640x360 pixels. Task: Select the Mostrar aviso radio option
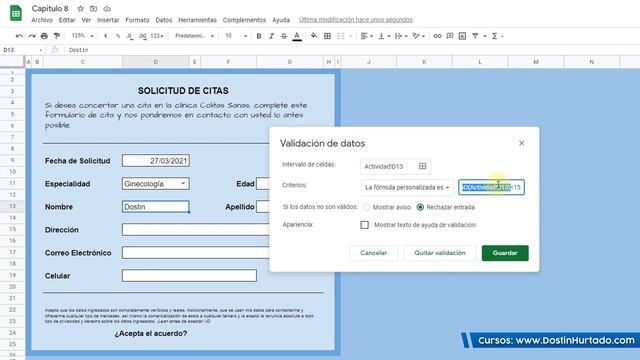(x=367, y=207)
